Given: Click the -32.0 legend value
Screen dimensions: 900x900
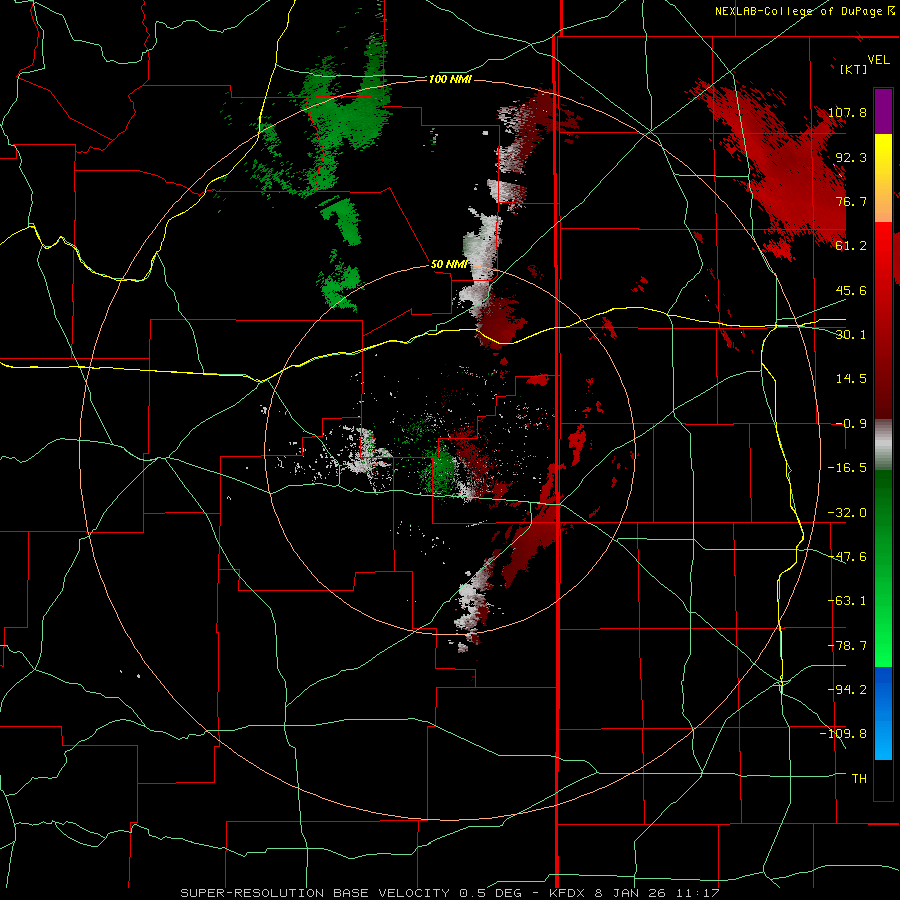Looking at the screenshot, I should (x=847, y=513).
